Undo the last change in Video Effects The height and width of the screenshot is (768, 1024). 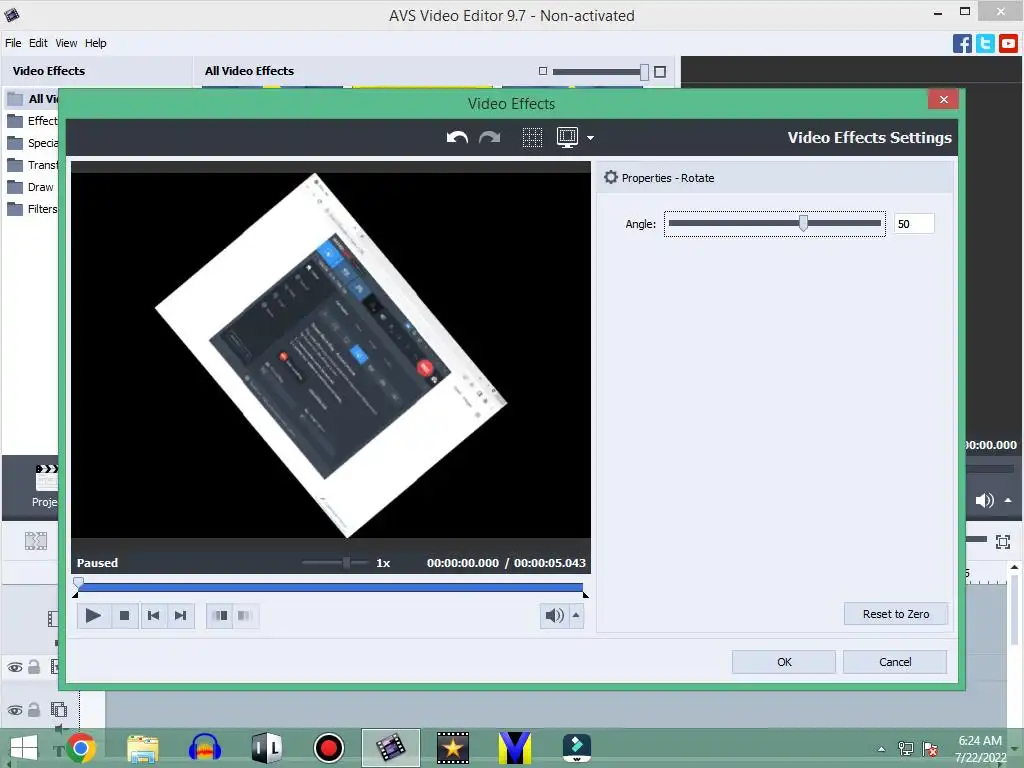[457, 137]
